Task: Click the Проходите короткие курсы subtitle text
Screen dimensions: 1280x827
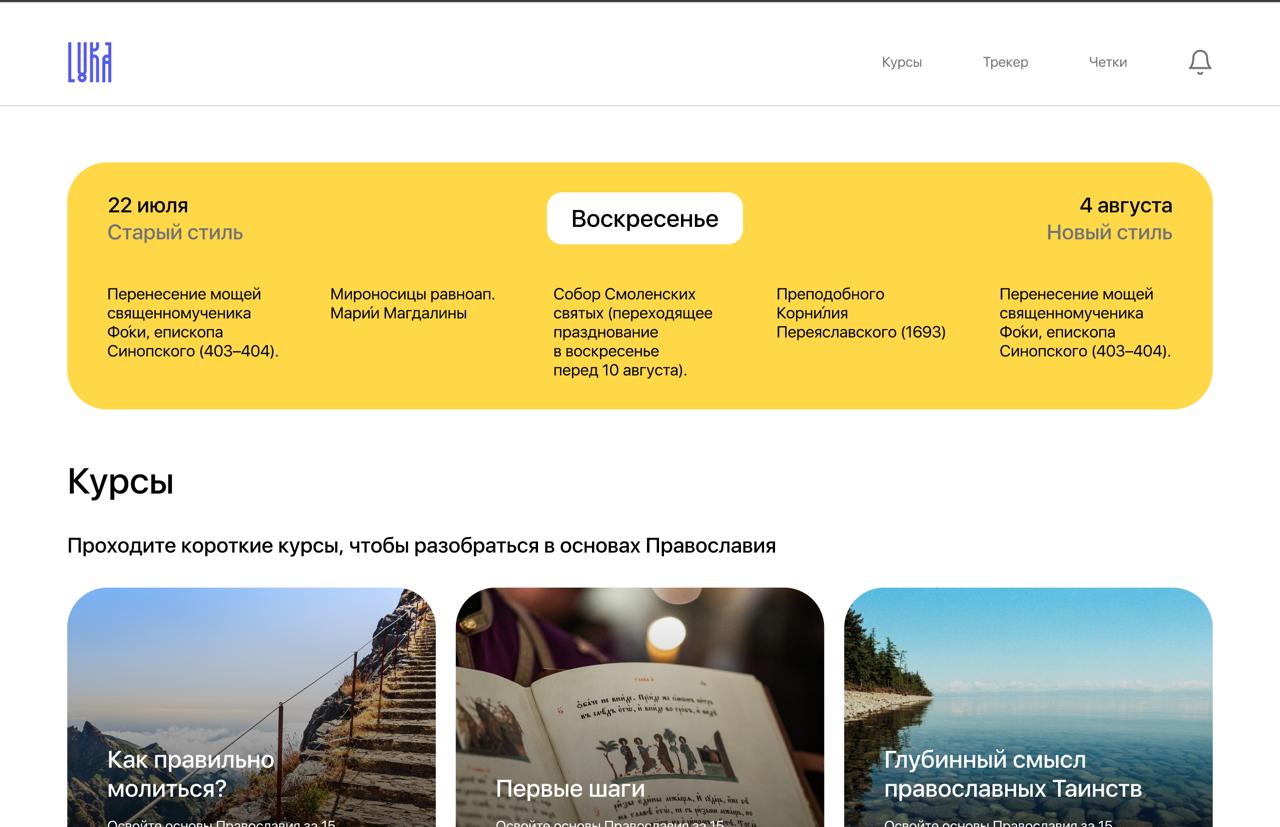Action: 421,546
